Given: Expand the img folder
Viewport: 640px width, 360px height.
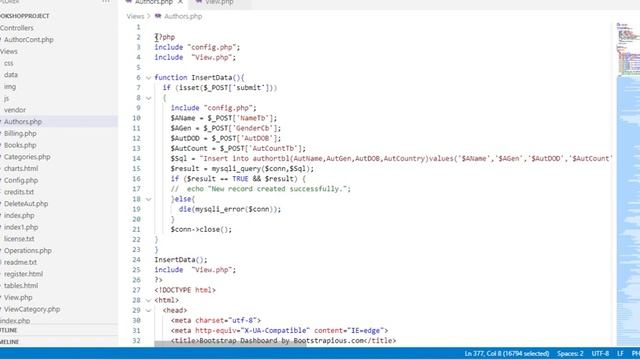Looking at the screenshot, I should tap(10, 87).
